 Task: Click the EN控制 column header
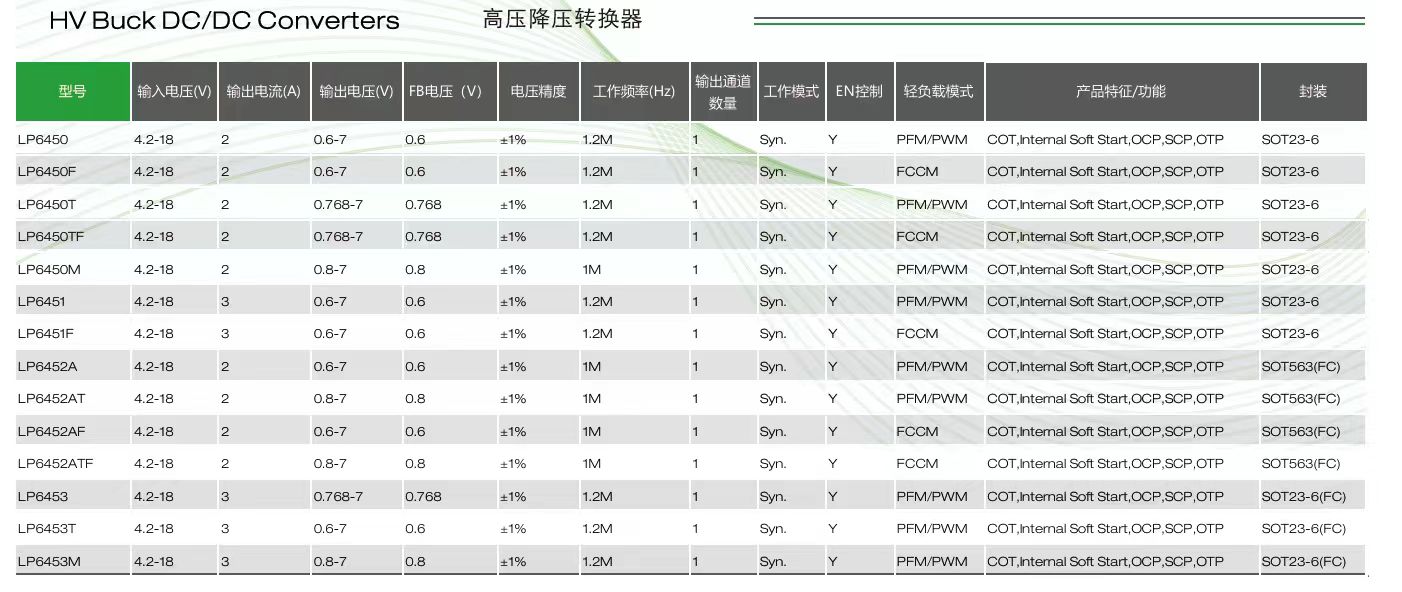tap(859, 91)
